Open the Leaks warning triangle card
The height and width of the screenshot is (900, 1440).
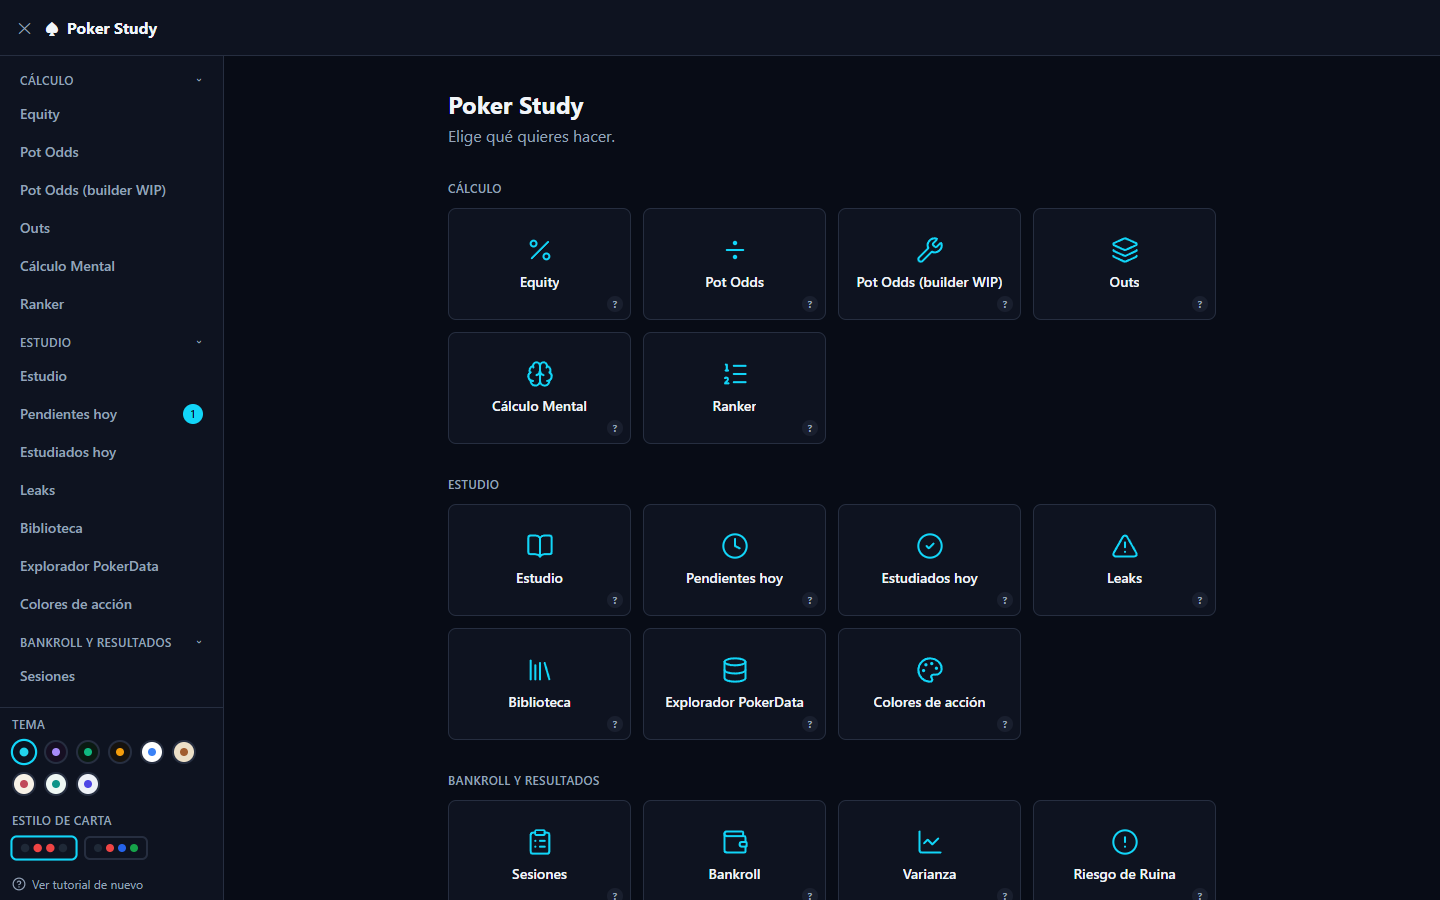tap(1124, 560)
